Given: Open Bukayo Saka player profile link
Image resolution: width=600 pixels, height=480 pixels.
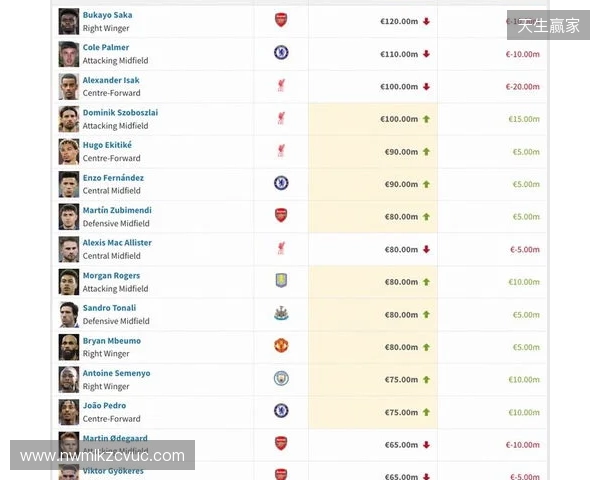Looking at the screenshot, I should tap(107, 15).
